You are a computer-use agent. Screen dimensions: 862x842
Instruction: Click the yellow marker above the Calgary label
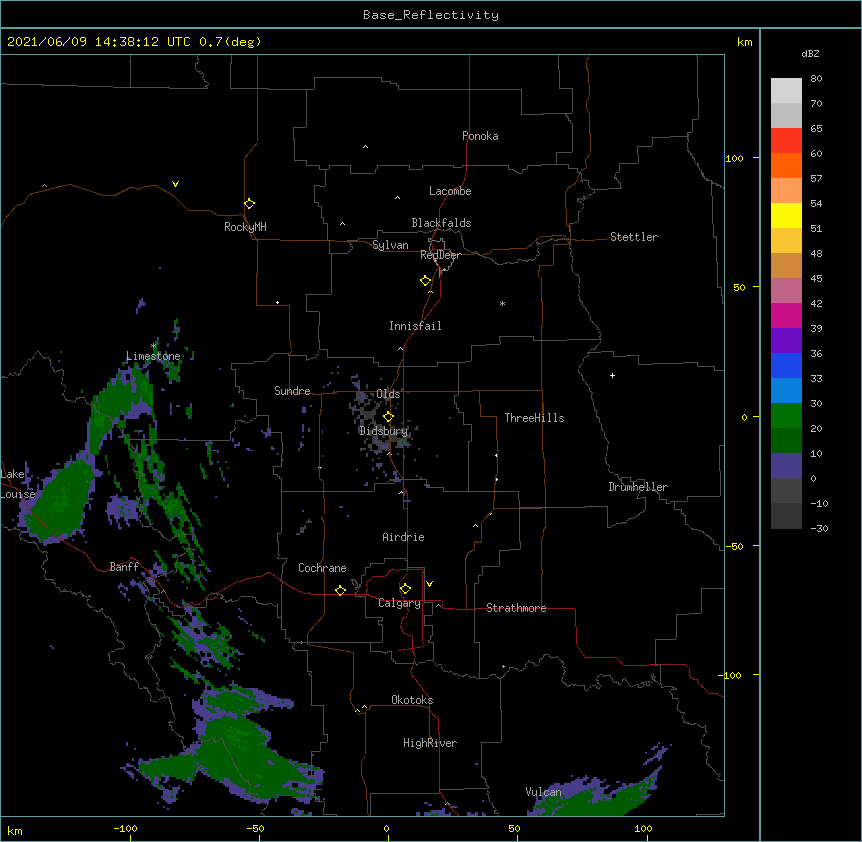(405, 589)
